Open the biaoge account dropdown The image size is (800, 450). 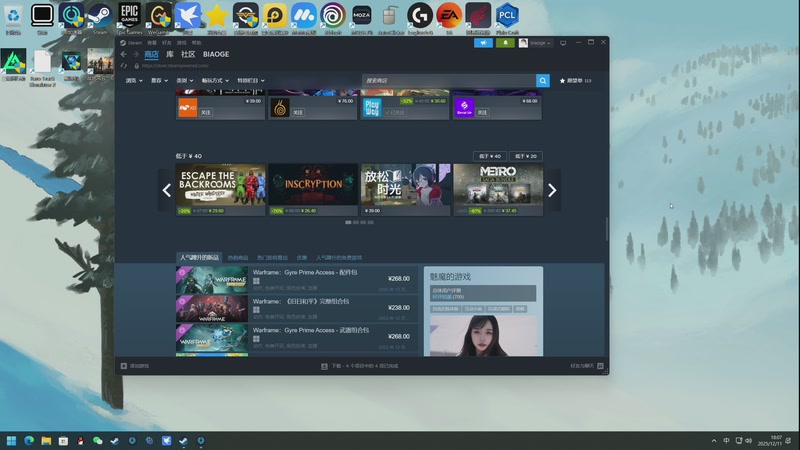click(x=535, y=43)
